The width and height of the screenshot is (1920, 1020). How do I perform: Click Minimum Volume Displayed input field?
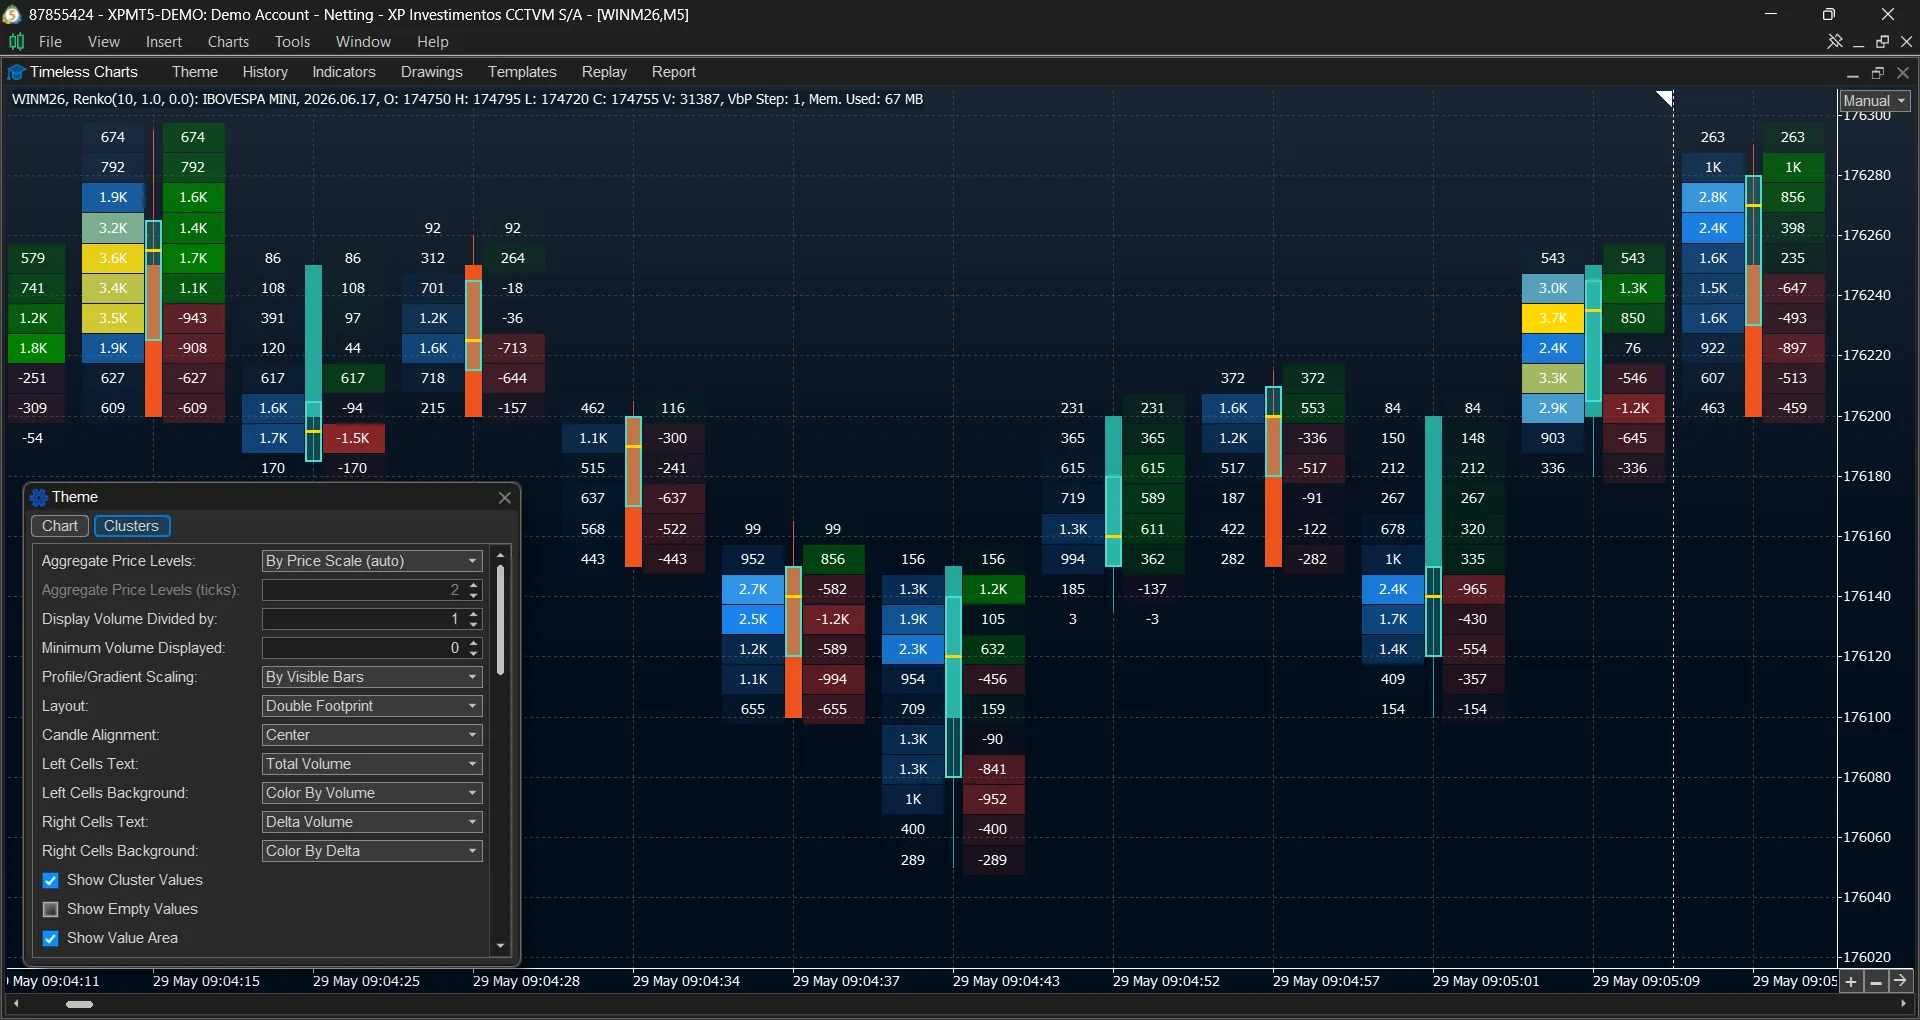pos(363,648)
